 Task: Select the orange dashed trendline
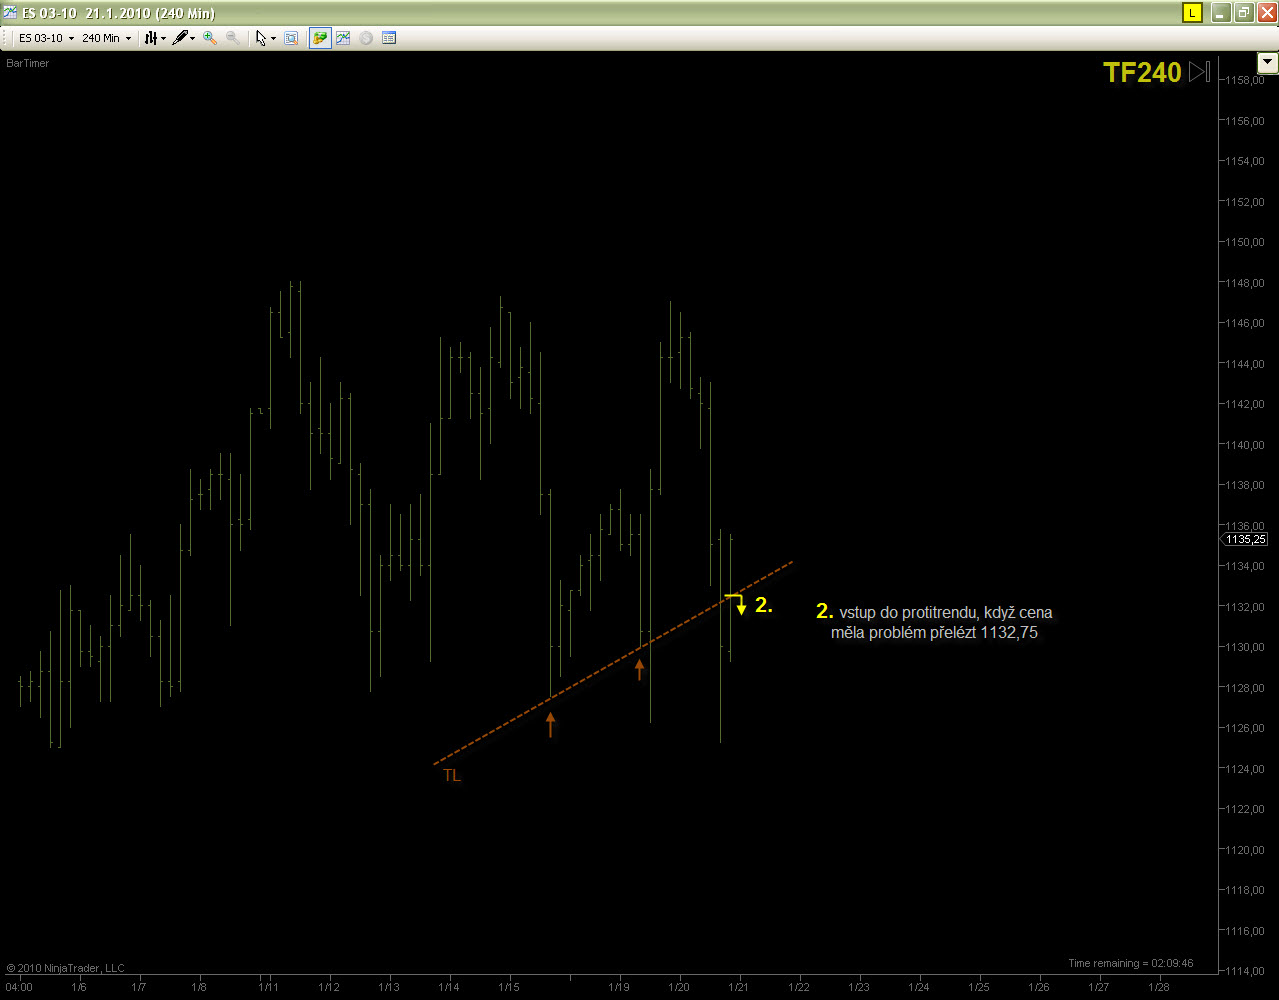613,664
